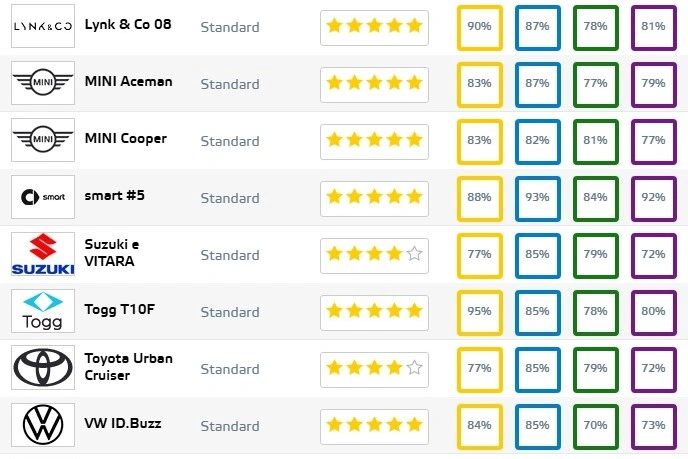The width and height of the screenshot is (688, 459).
Task: Click the Standard label in MINI Aceman row
Action: 230,84
